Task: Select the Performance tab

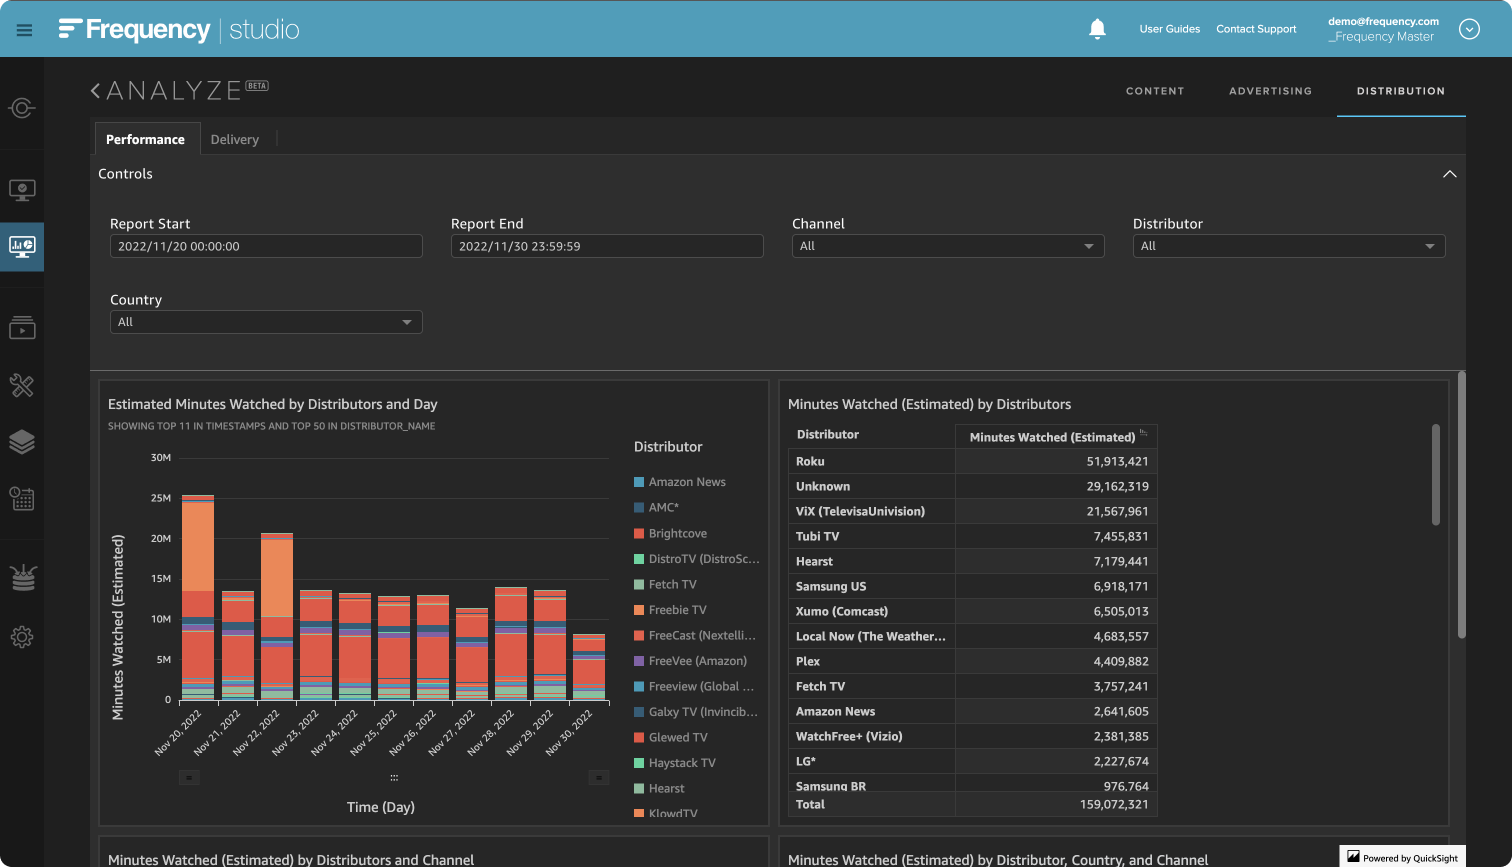Action: (x=146, y=139)
